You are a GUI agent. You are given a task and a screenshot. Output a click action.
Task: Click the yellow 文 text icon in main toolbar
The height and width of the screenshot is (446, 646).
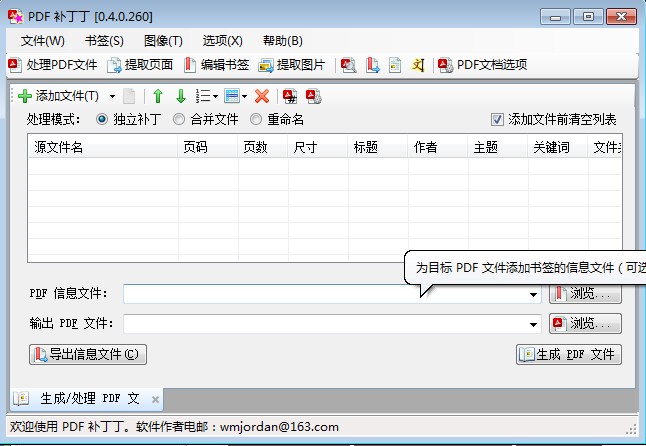pyautogui.click(x=418, y=65)
